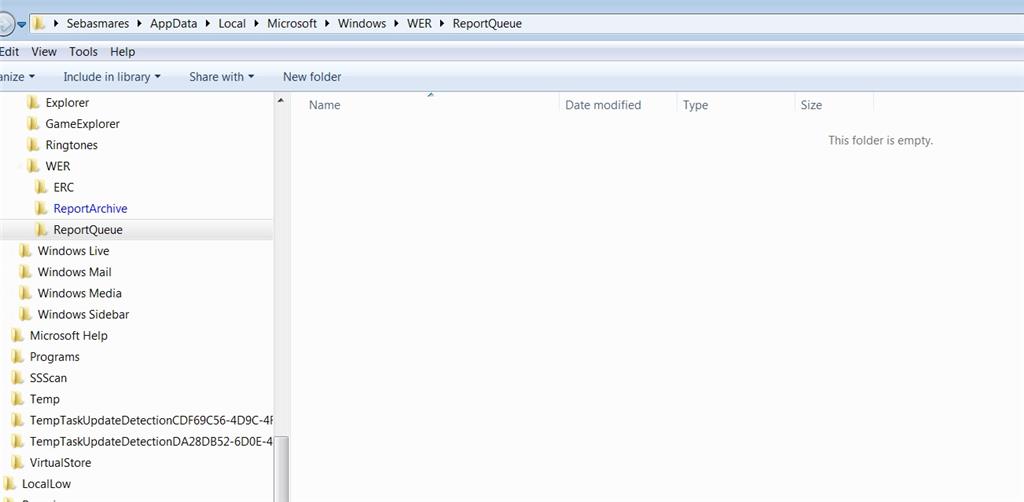The height and width of the screenshot is (502, 1024).
Task: Go to Windows in address path
Action: pyautogui.click(x=362, y=24)
